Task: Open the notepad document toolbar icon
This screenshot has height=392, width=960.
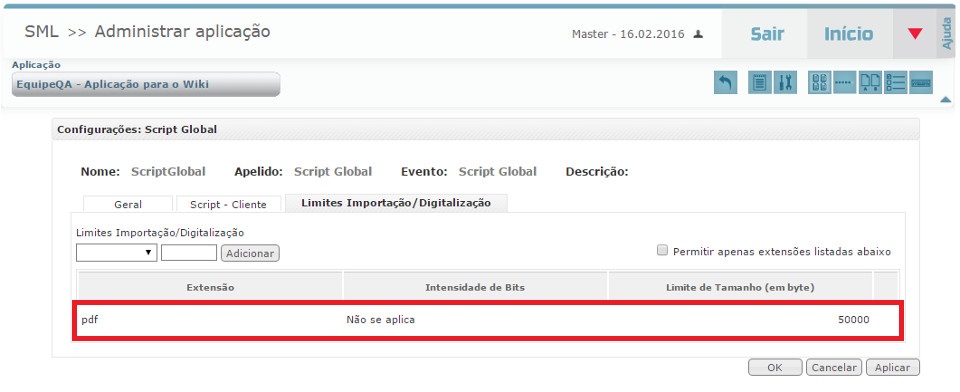Action: pos(760,83)
